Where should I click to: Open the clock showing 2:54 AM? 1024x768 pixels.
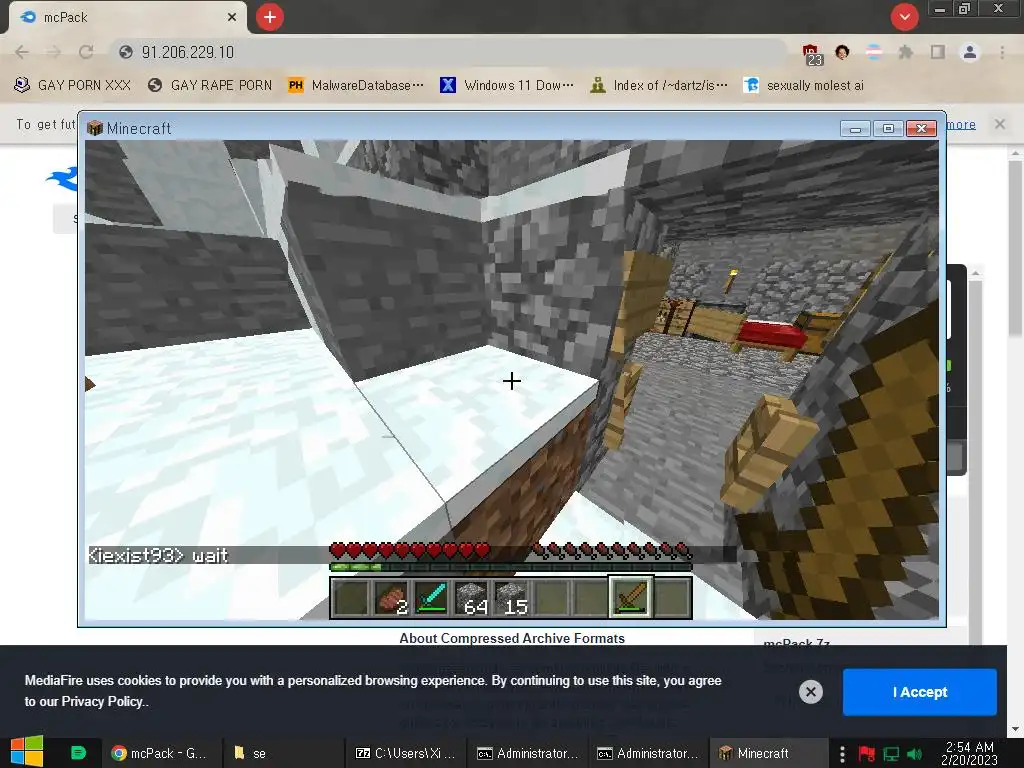(969, 753)
